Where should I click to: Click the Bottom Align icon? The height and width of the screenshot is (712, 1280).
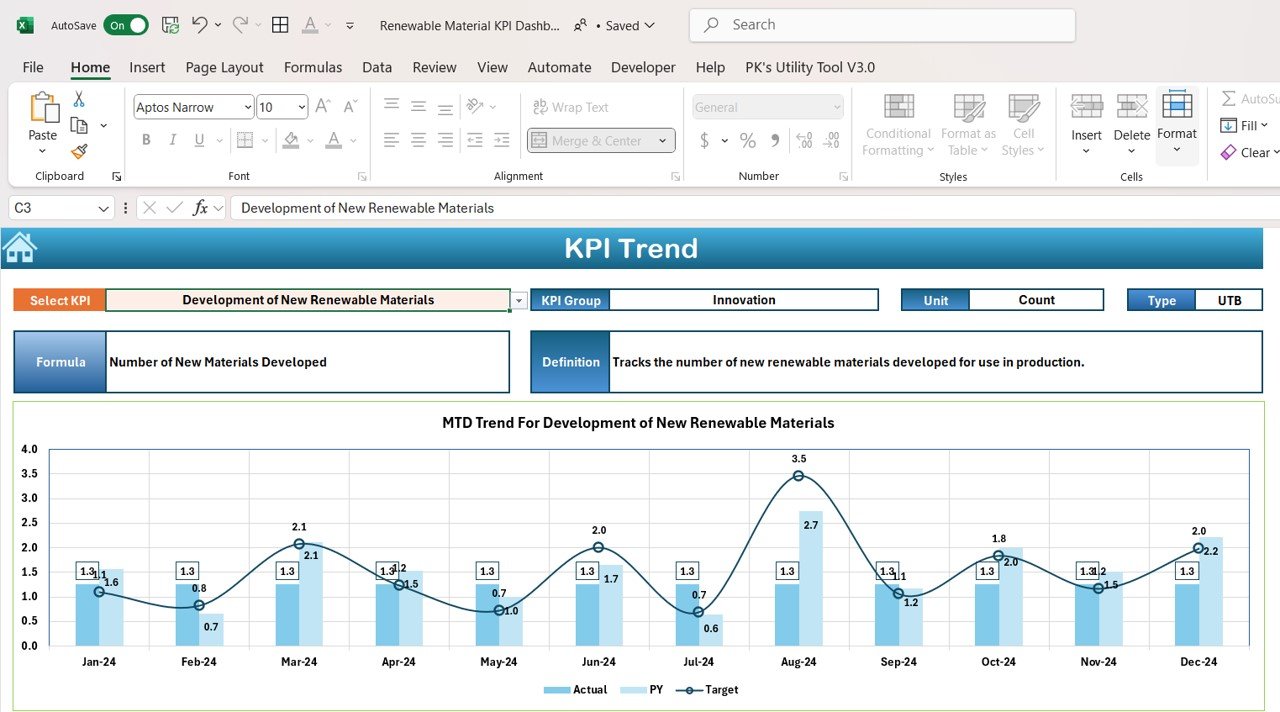(446, 106)
